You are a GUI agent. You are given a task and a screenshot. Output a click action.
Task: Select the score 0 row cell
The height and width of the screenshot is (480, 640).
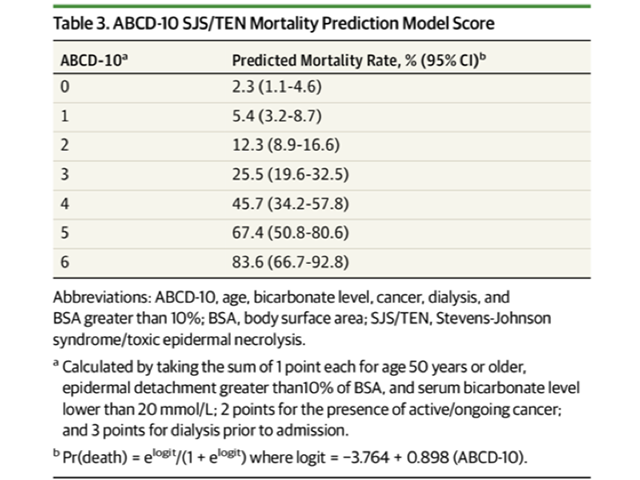pos(67,87)
